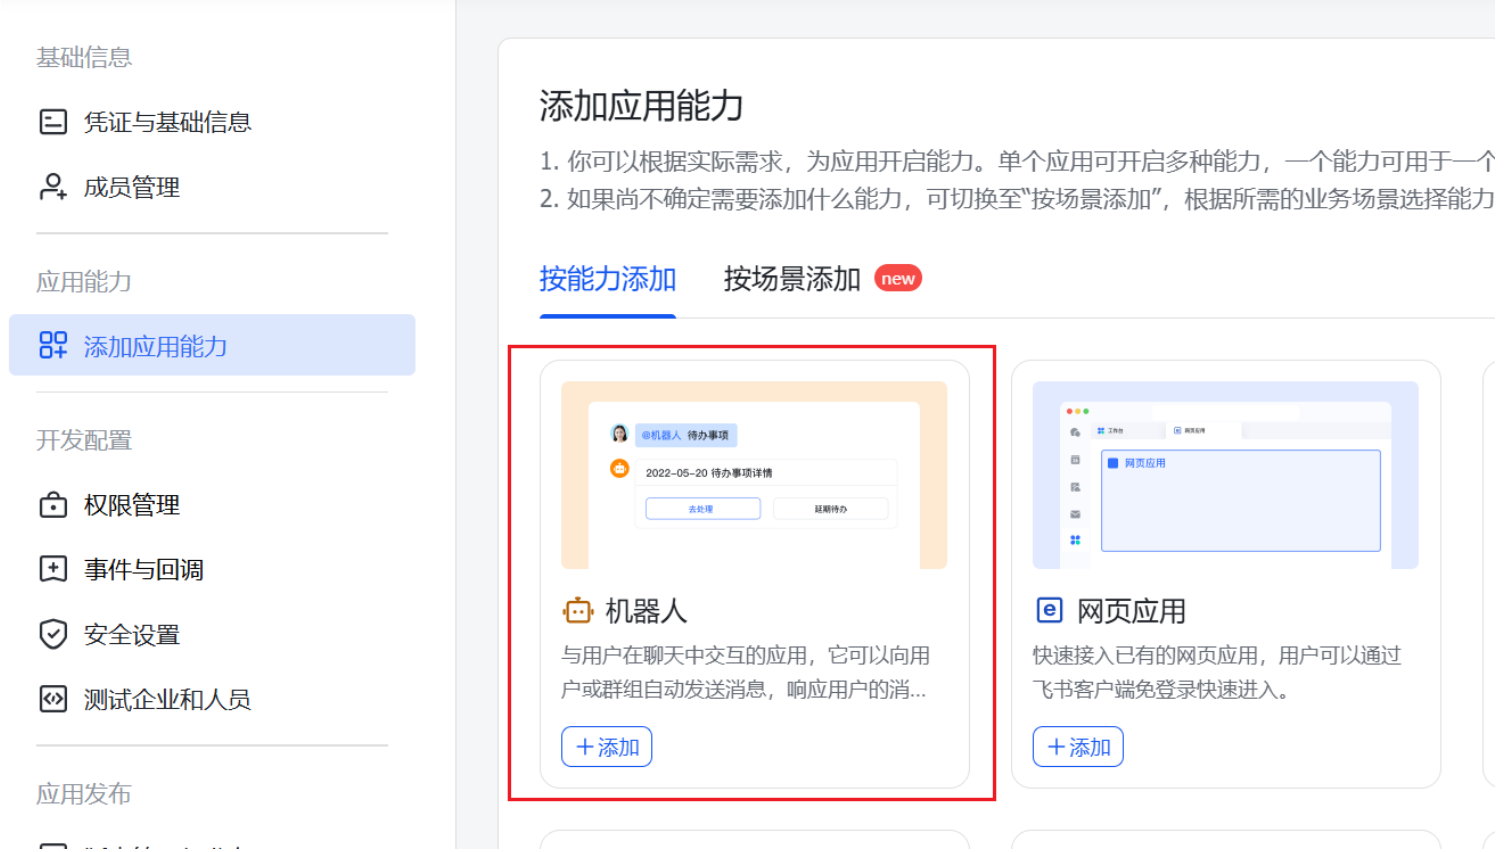Click the 添加应用能力 grid icon
The height and width of the screenshot is (852, 1508).
tap(53, 346)
